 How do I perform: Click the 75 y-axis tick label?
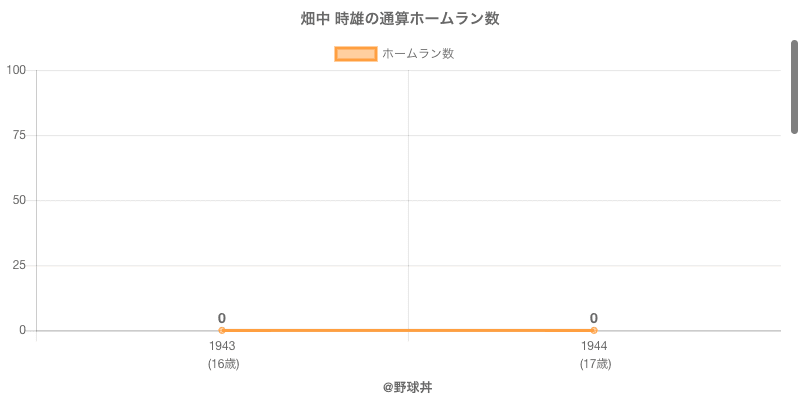(19, 135)
